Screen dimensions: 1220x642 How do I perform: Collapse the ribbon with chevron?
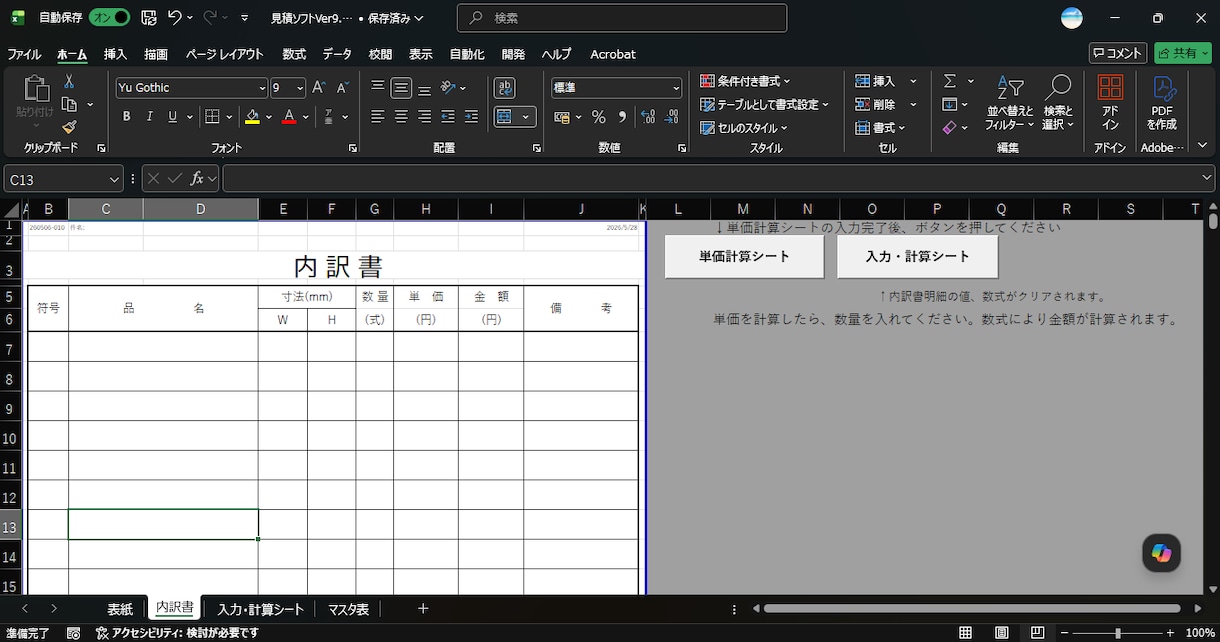pos(1204,147)
